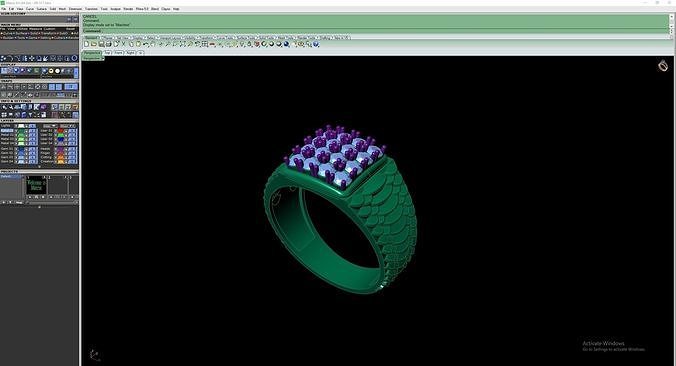This screenshot has width=676, height=366.
Task: Toggle the checkbox left of Gem 03 swatch
Action: [x=16, y=157]
